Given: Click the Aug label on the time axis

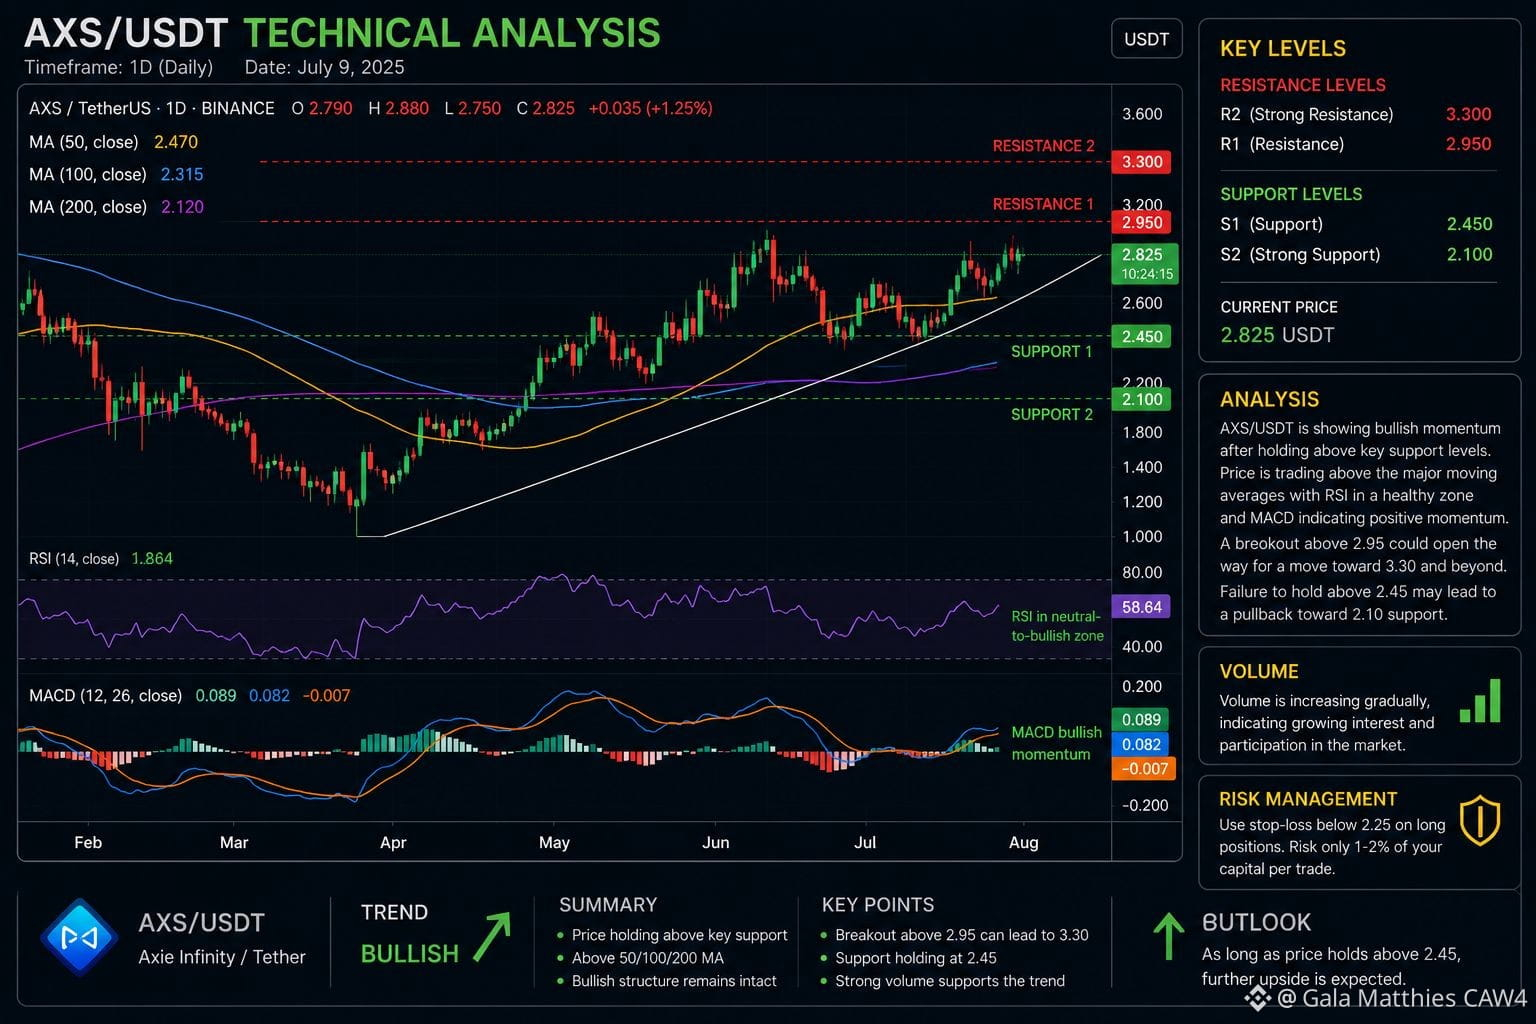Looking at the screenshot, I should (1023, 842).
